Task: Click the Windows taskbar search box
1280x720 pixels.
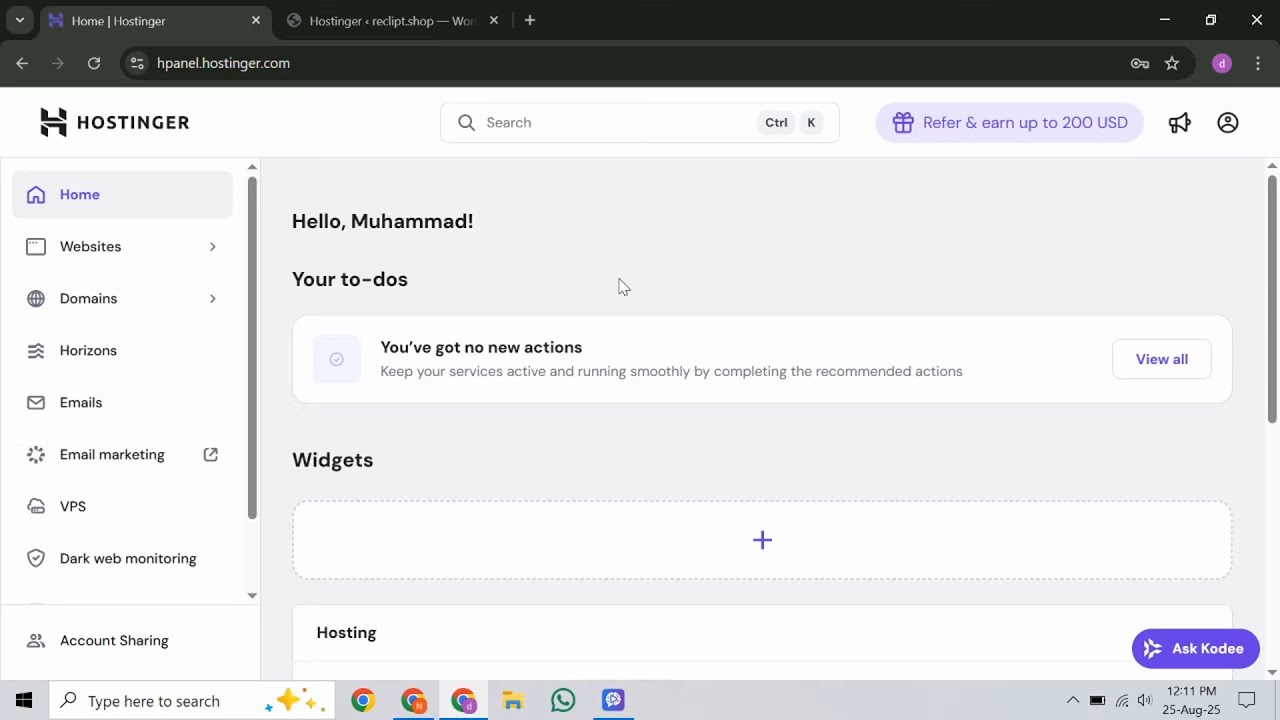Action: (190, 700)
